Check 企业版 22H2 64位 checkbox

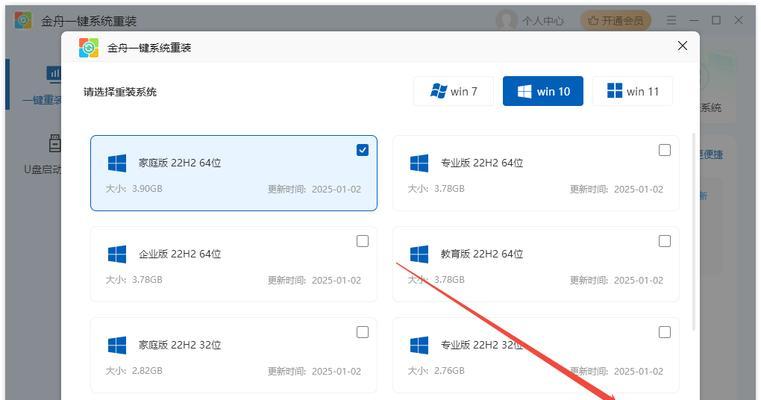362,241
